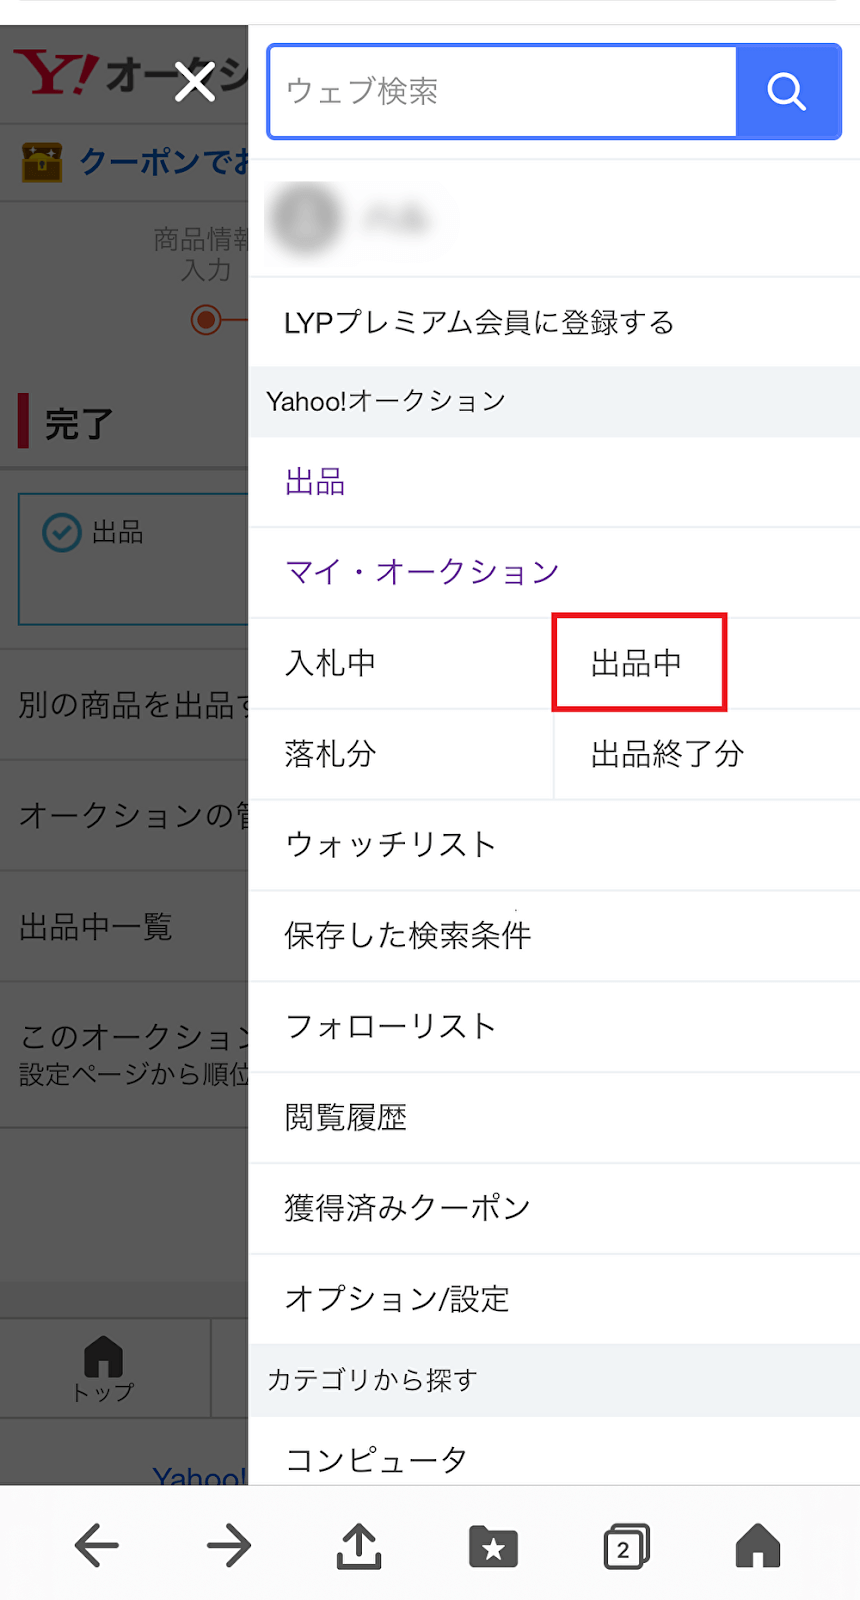
Task: Open 入札中 list
Action: 401,663
